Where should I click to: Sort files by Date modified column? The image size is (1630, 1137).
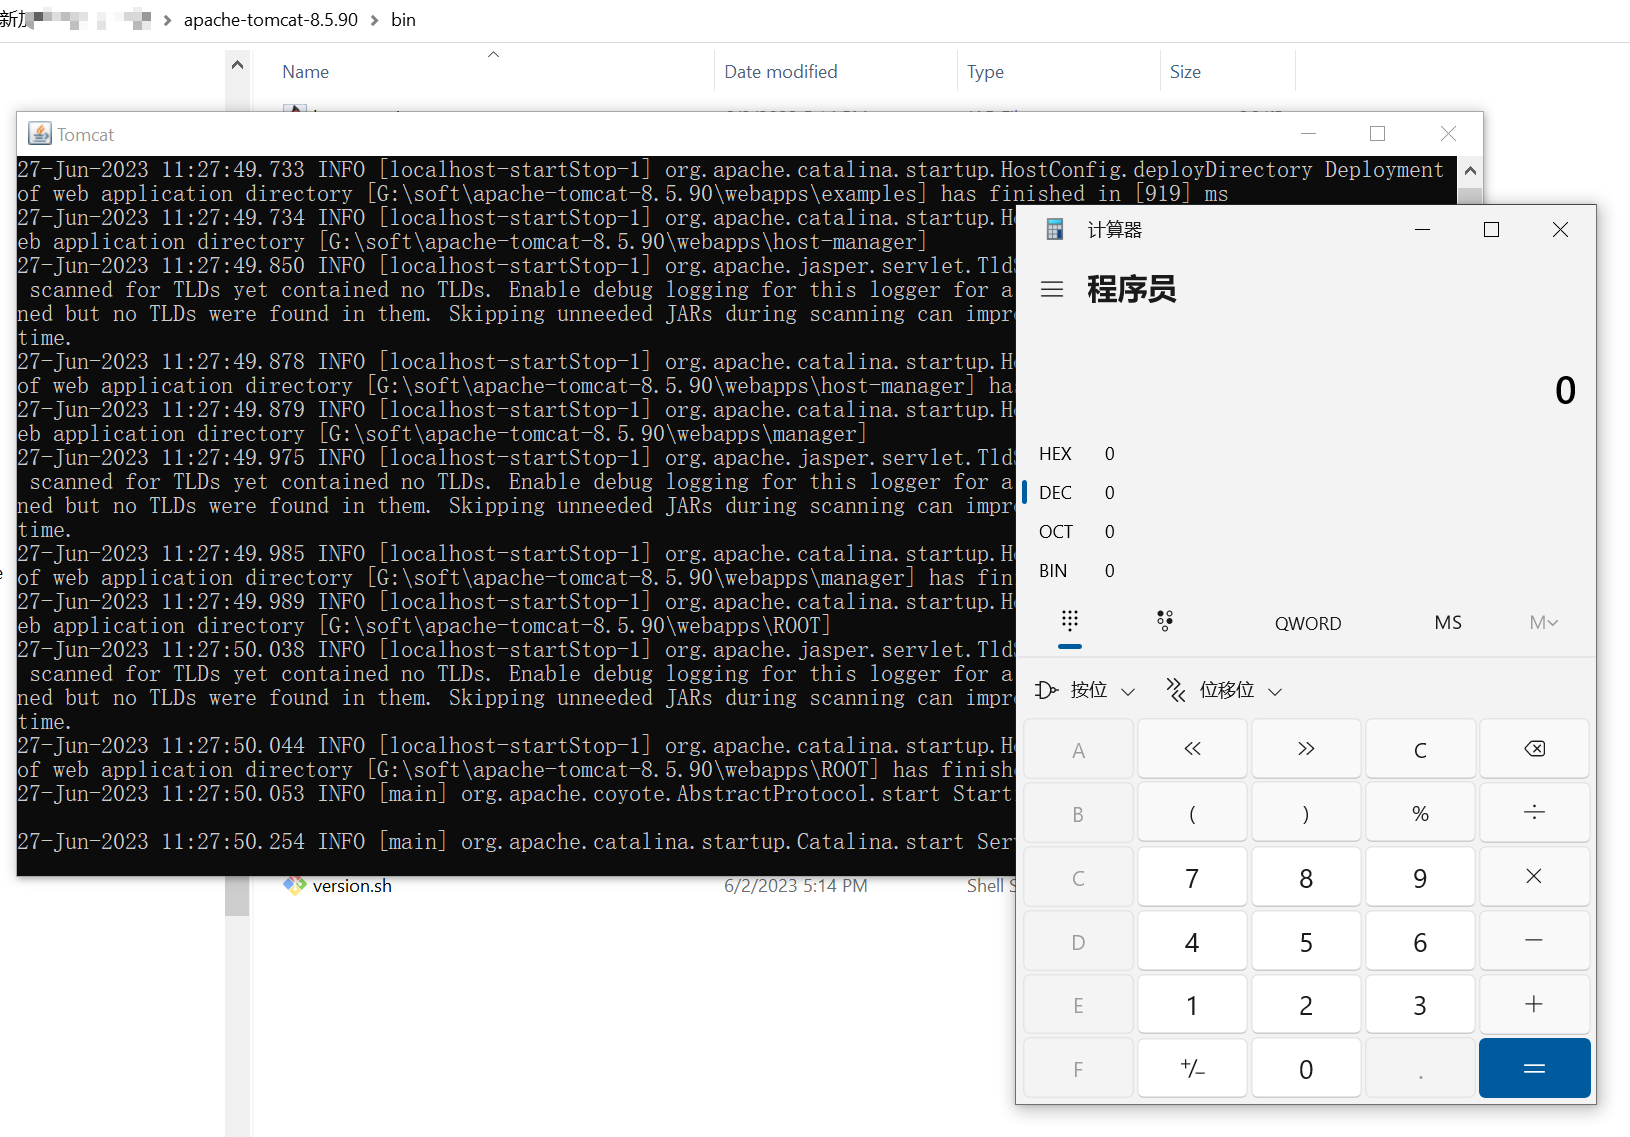pos(781,72)
